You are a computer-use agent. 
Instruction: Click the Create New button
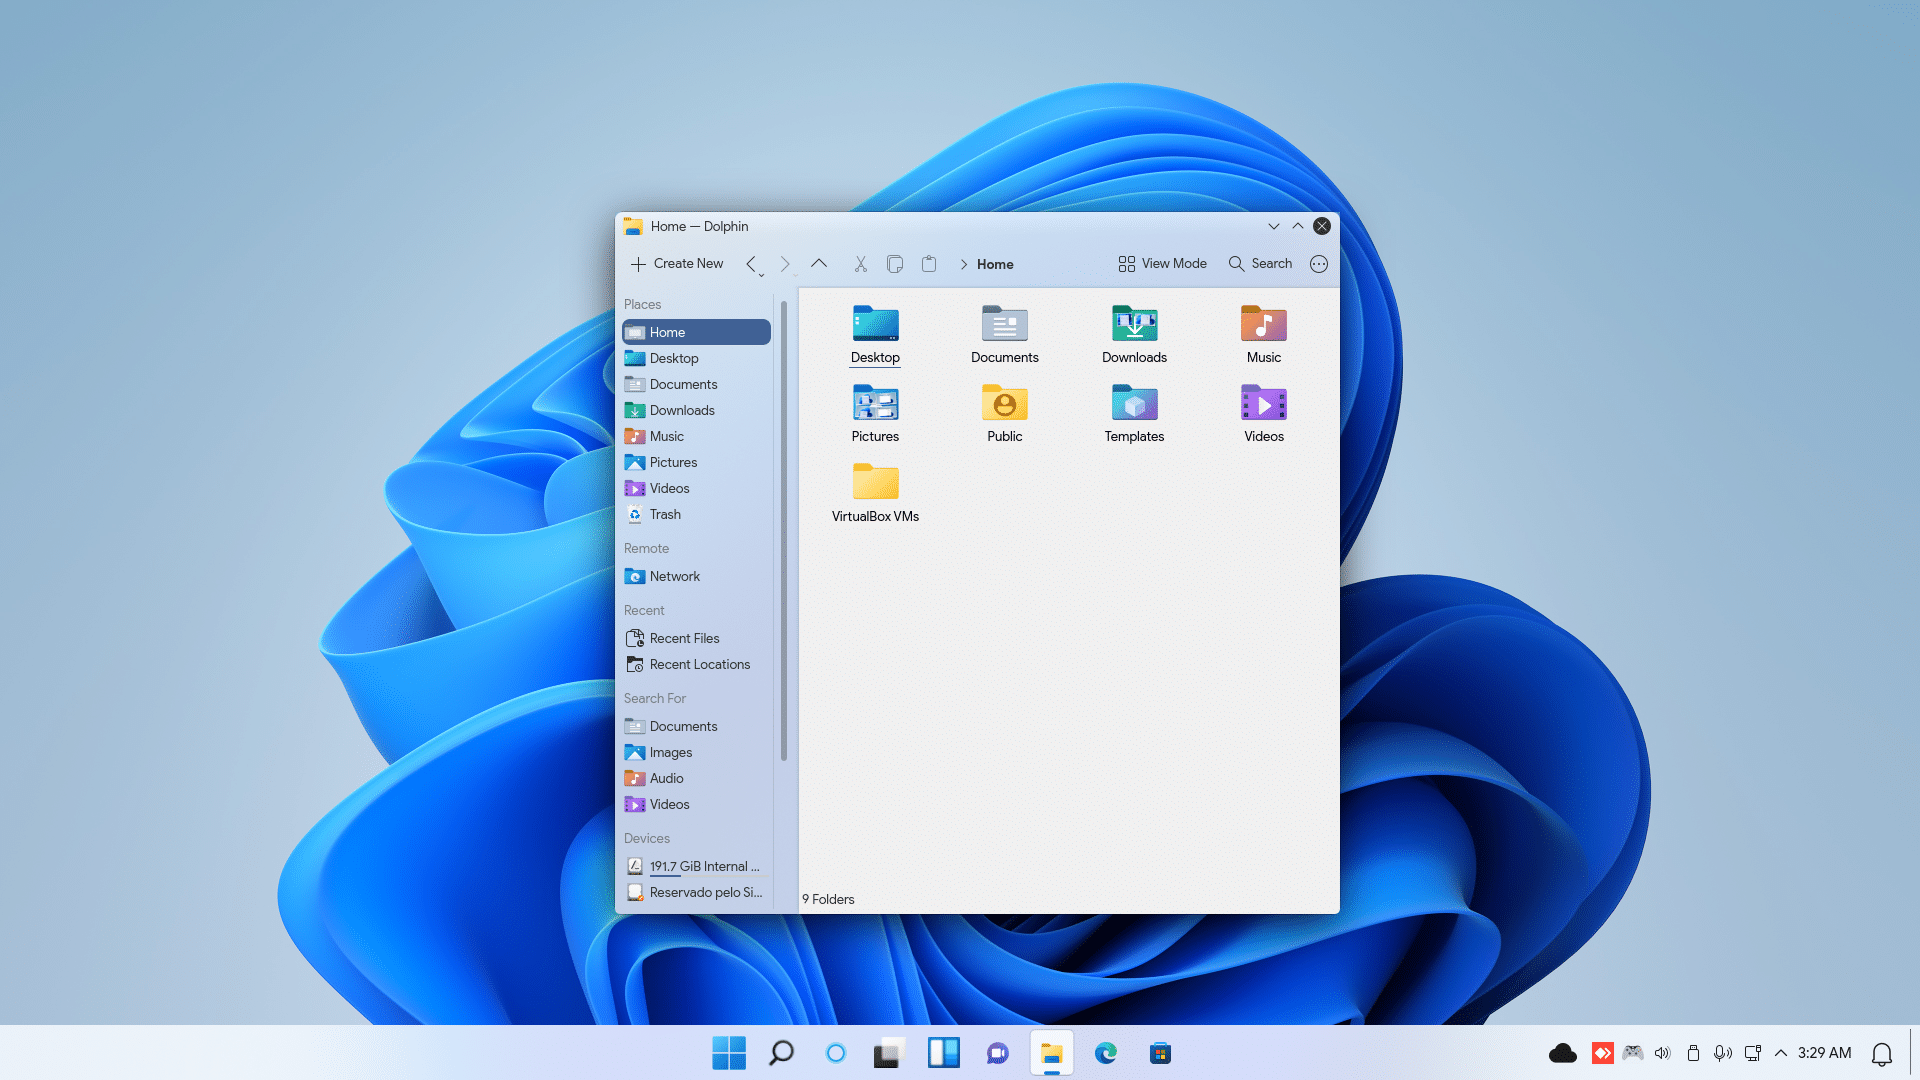click(x=676, y=262)
